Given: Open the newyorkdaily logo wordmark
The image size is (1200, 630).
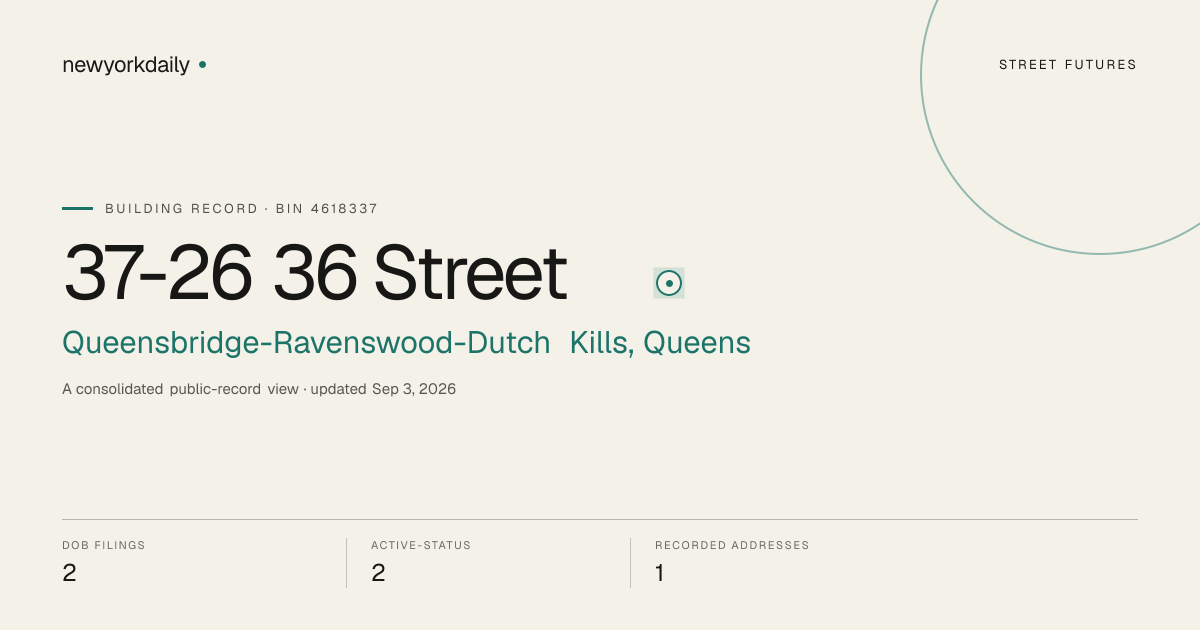Looking at the screenshot, I should pos(126,66).
